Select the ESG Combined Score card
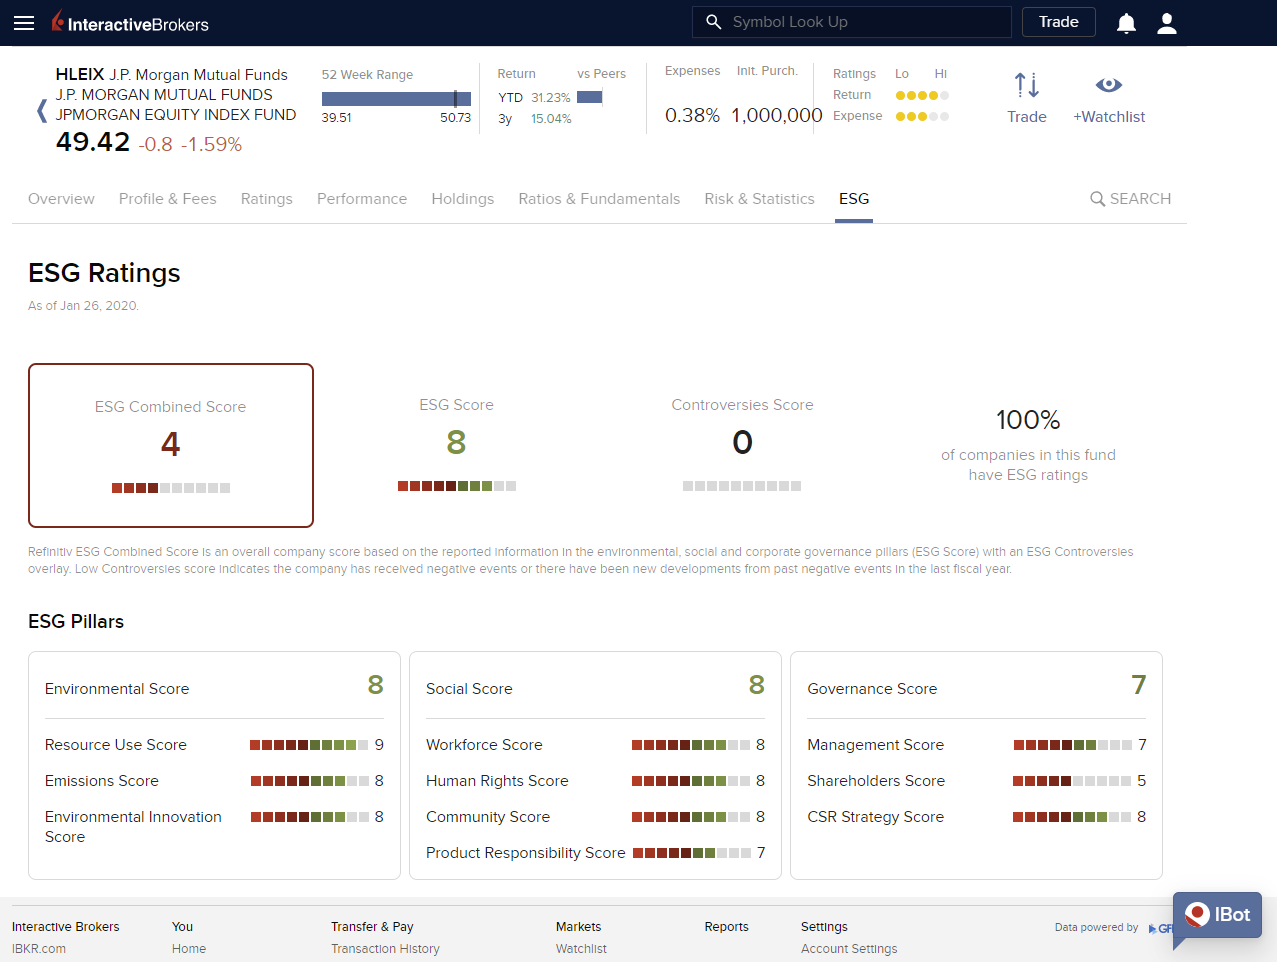The height and width of the screenshot is (962, 1277). 171,445
